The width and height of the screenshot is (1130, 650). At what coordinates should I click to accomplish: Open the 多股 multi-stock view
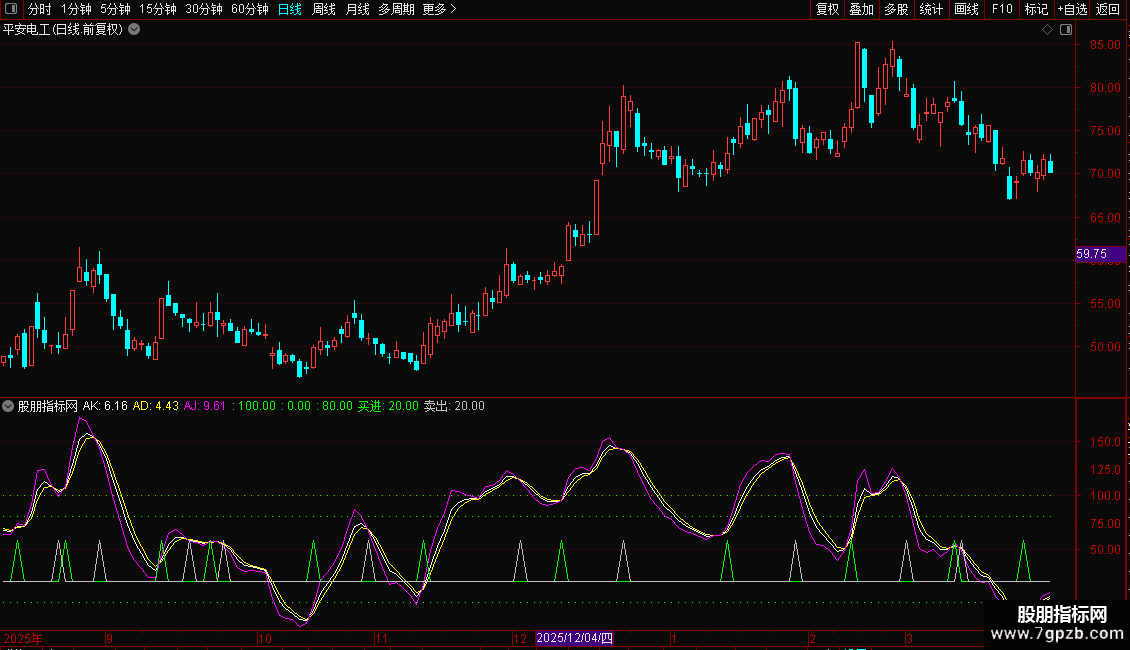tap(896, 9)
